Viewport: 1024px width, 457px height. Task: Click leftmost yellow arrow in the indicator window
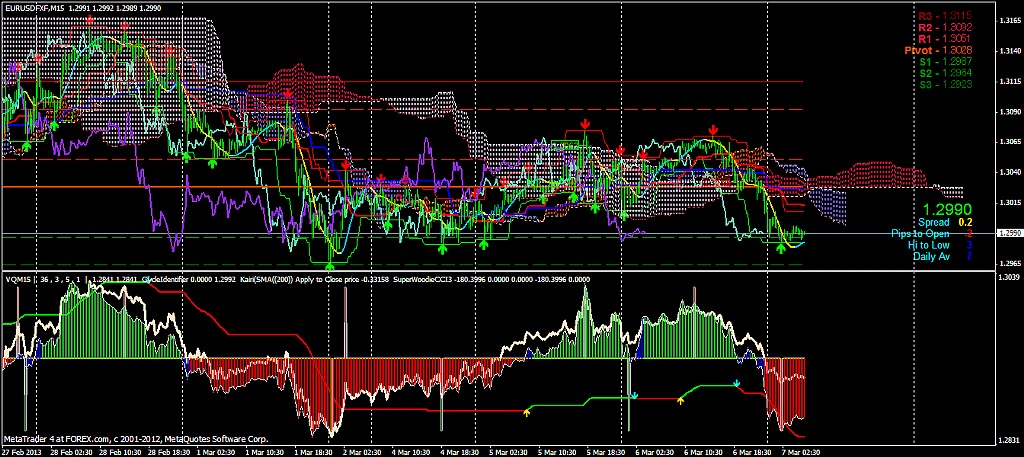pos(528,411)
